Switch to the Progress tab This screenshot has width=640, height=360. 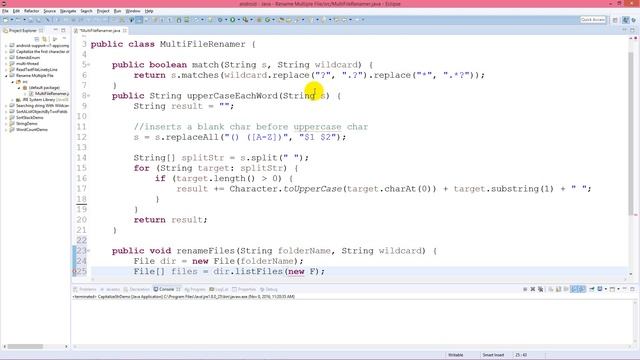tap(195, 289)
